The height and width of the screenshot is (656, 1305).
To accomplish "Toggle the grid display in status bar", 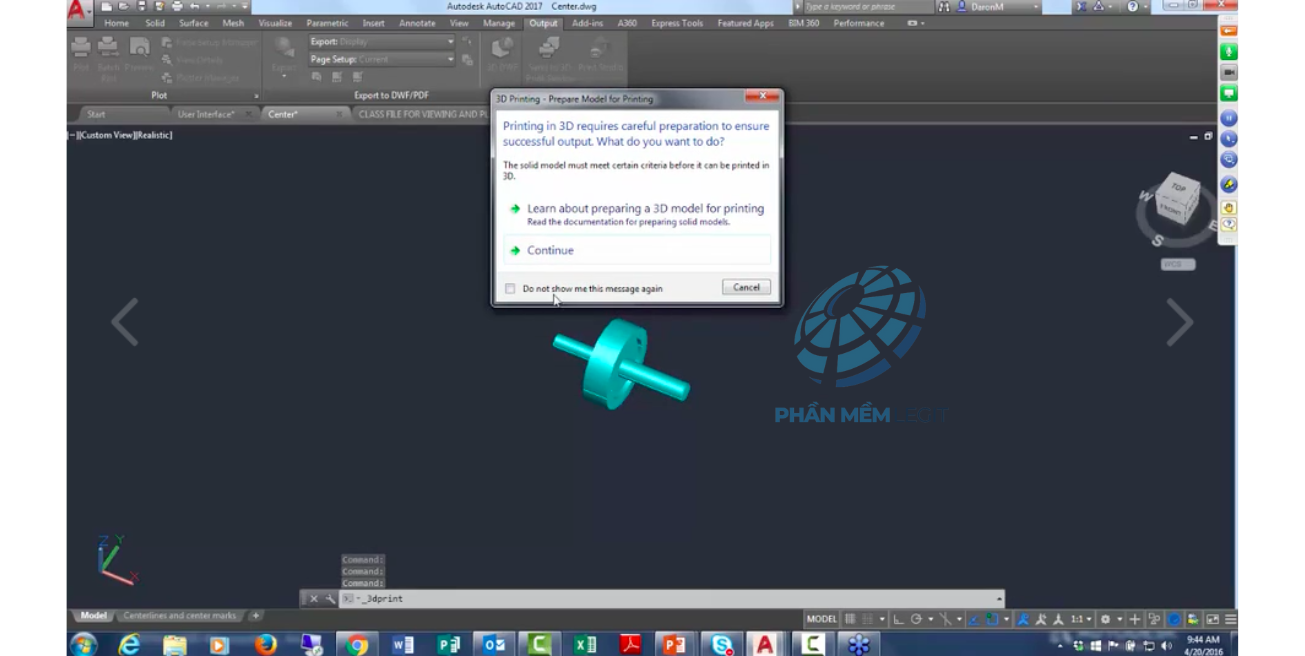I will coord(850,619).
